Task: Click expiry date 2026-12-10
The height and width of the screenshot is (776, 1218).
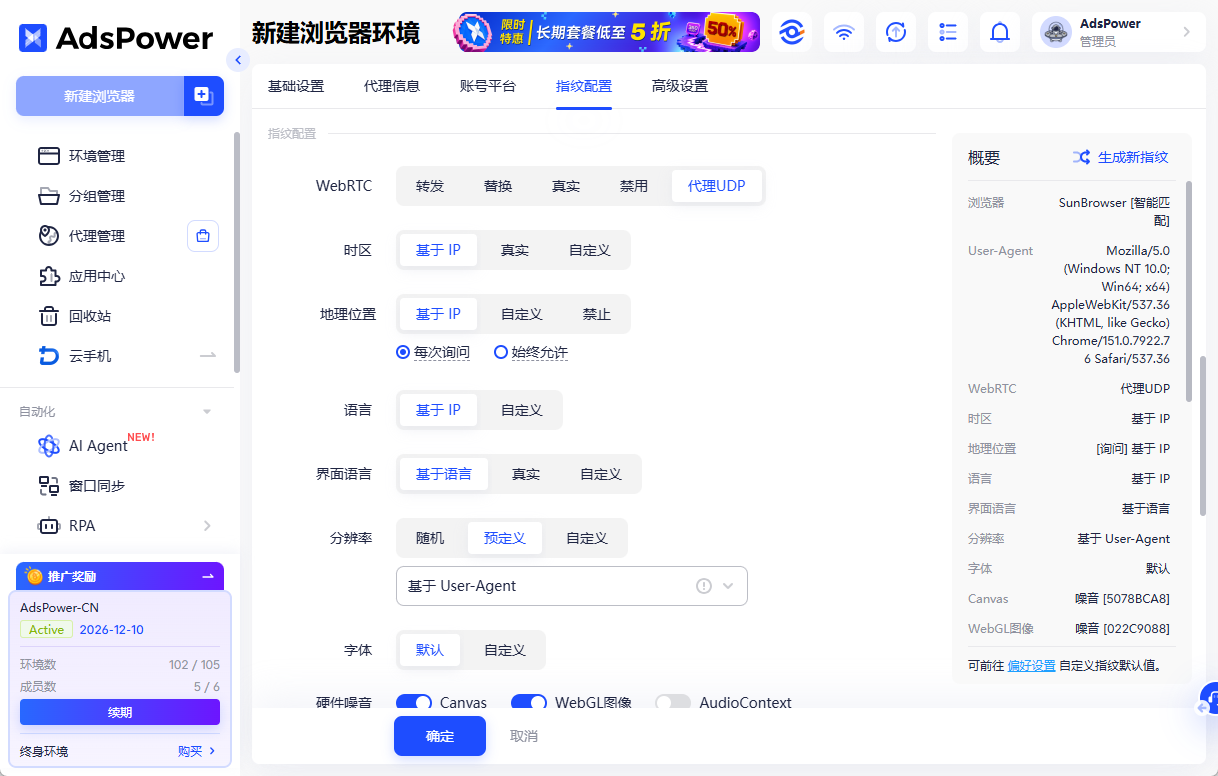Action: coord(112,630)
